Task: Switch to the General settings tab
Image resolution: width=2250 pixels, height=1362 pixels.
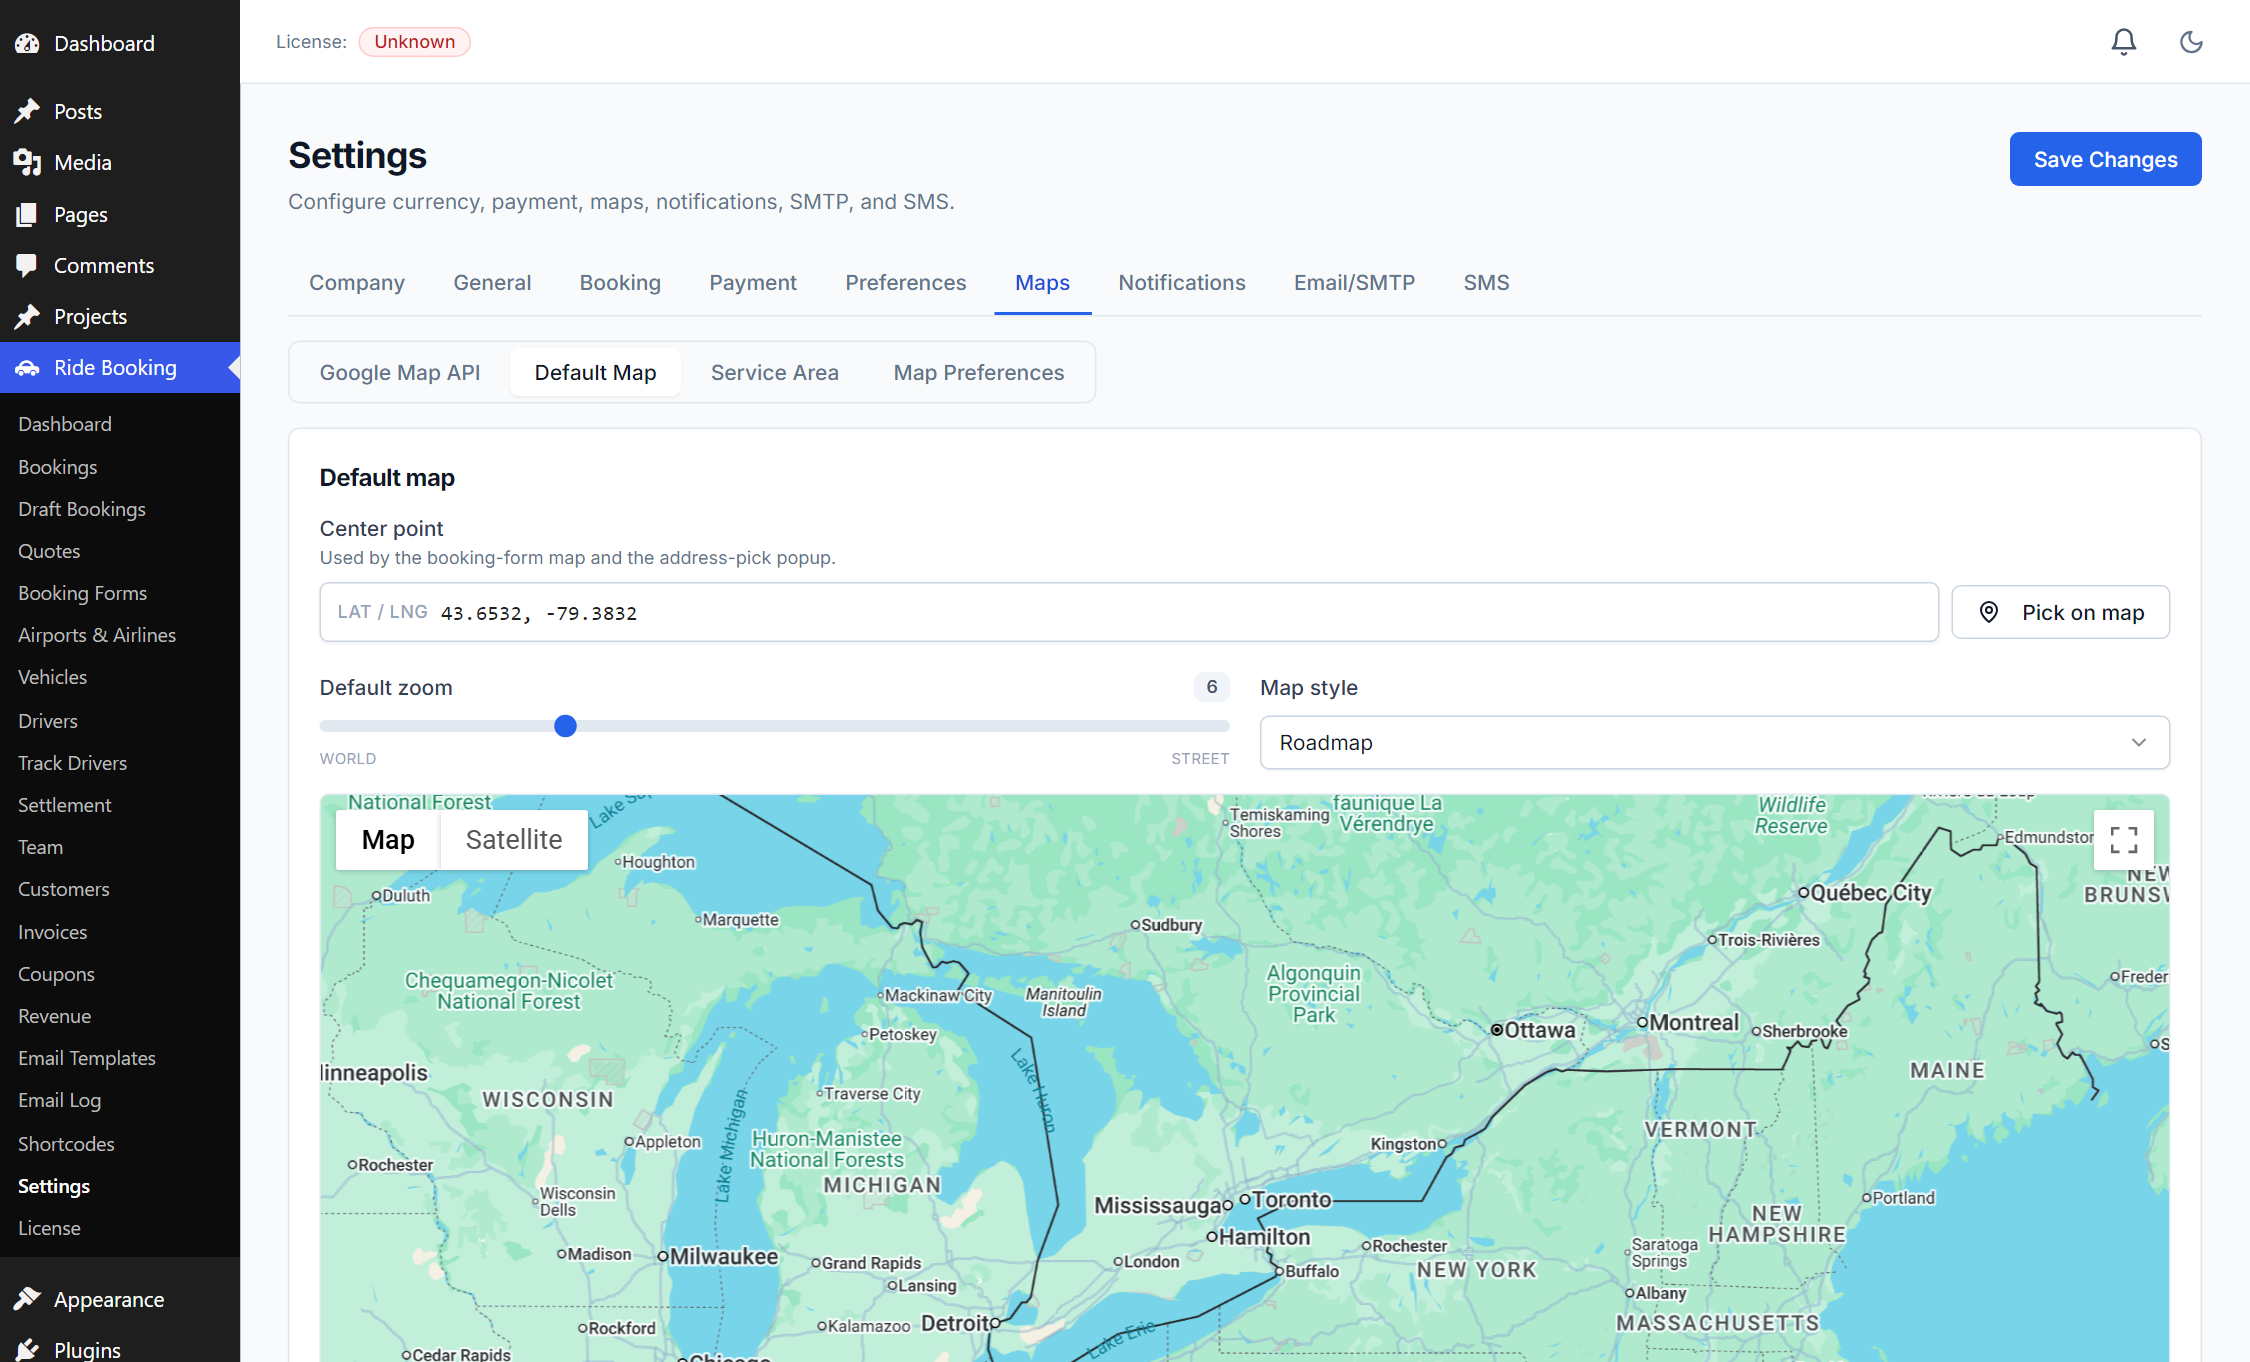Action: [492, 282]
